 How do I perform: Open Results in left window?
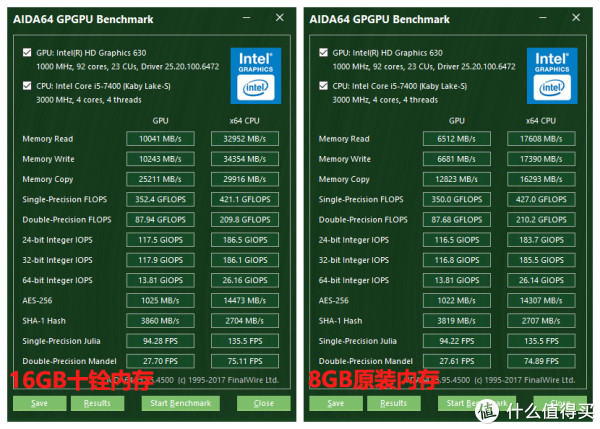pos(97,403)
